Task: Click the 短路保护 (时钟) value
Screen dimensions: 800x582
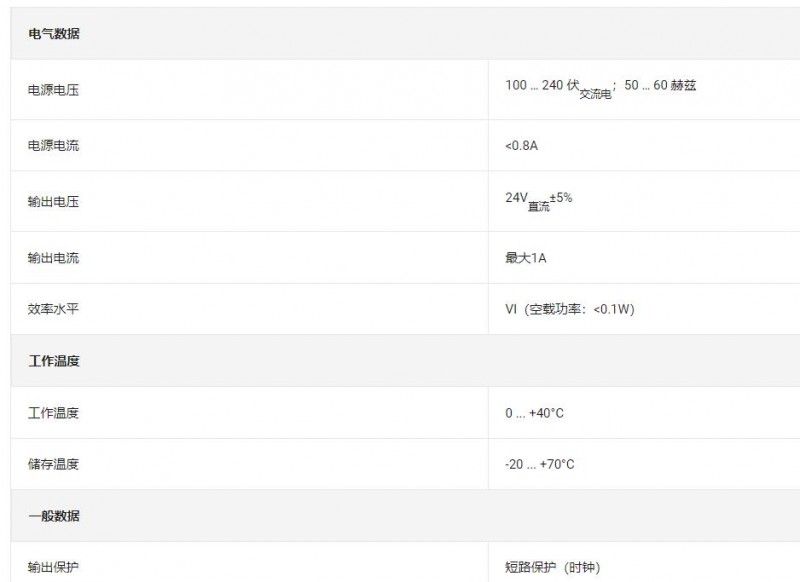Action: (553, 567)
